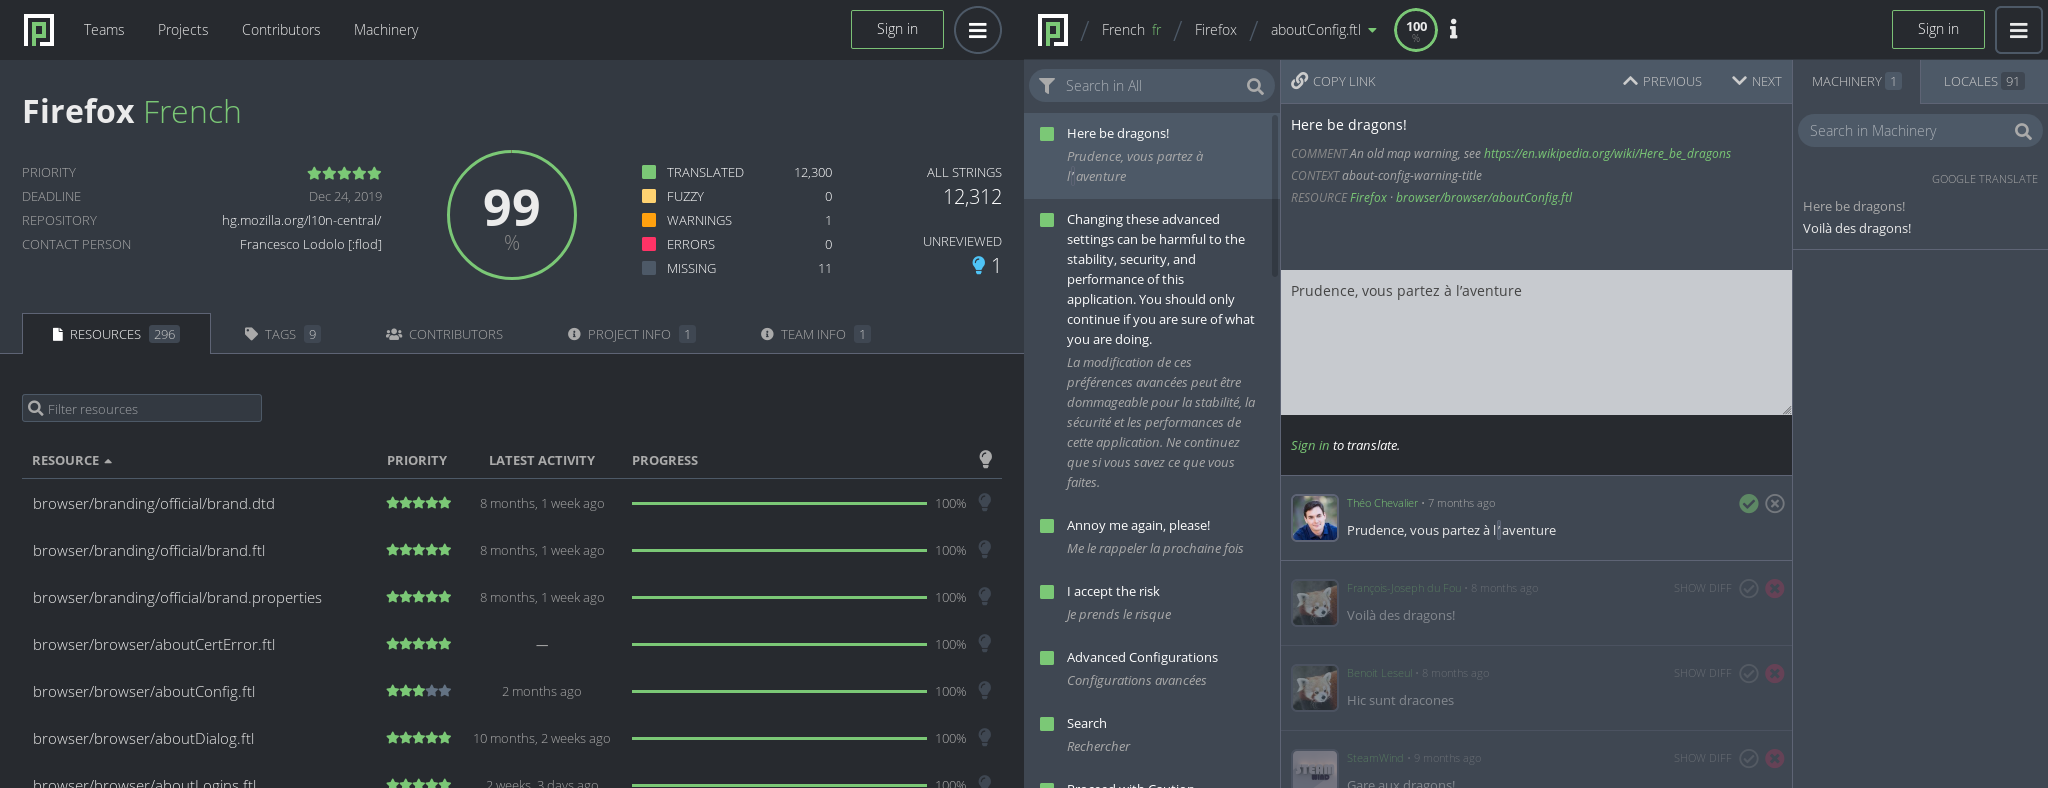Switch to Tags tab
Image resolution: width=2048 pixels, height=788 pixels.
tap(282, 334)
